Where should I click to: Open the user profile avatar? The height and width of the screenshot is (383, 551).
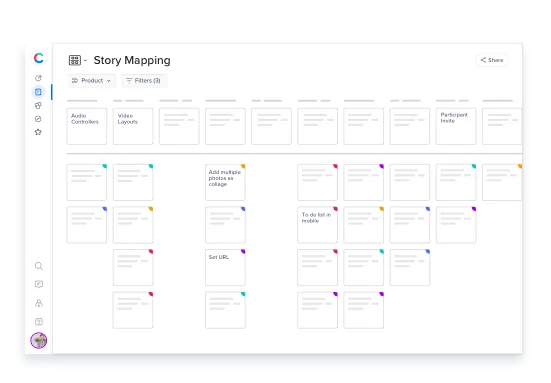coord(39,340)
